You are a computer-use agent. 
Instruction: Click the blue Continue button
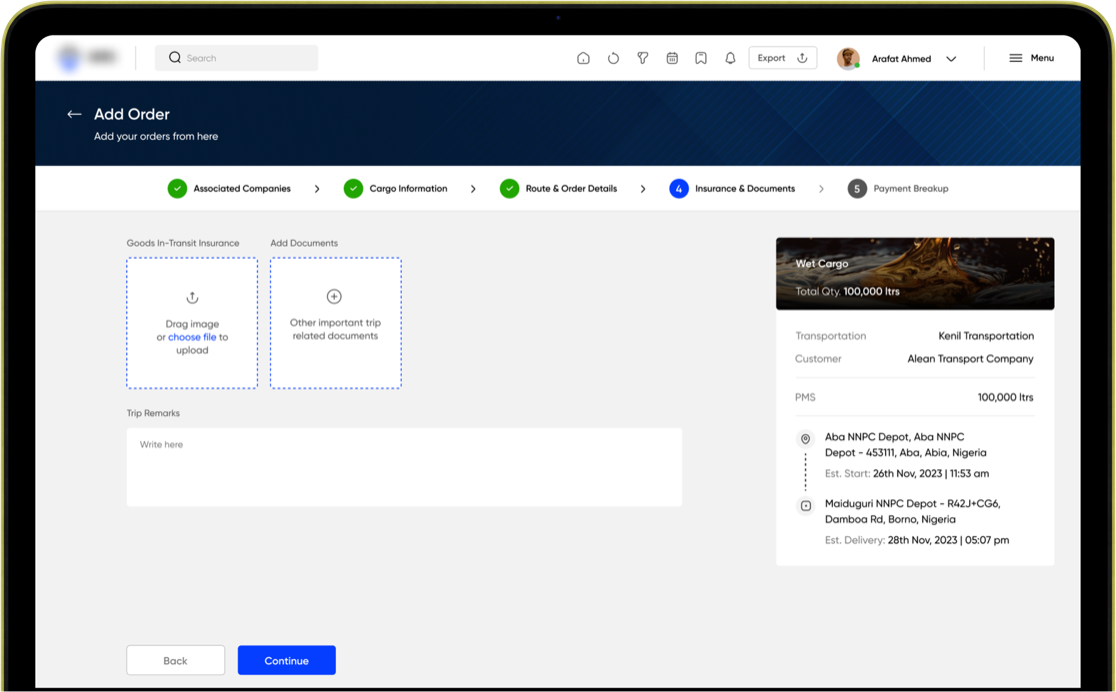click(287, 660)
